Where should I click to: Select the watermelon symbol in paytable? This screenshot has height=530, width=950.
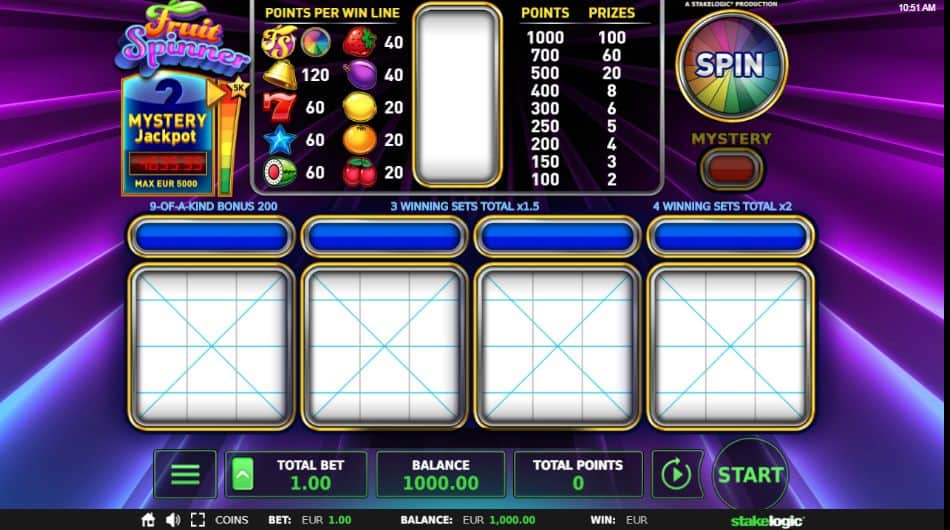coord(280,173)
